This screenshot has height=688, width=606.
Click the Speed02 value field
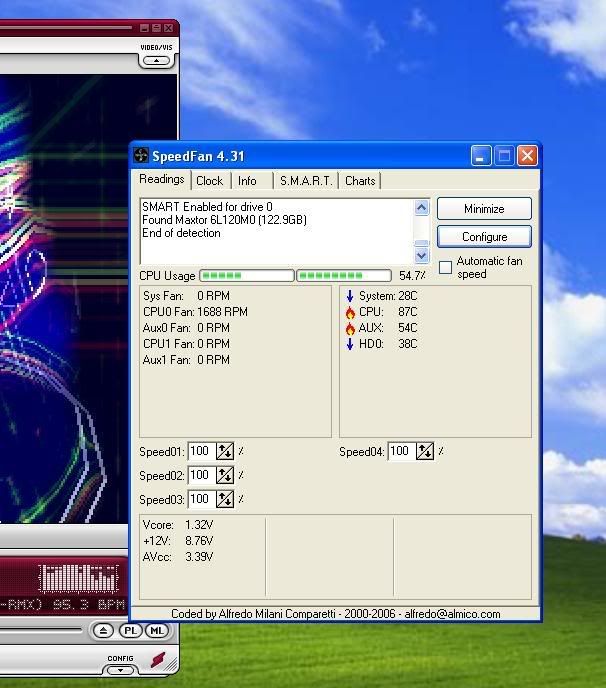pyautogui.click(x=202, y=475)
